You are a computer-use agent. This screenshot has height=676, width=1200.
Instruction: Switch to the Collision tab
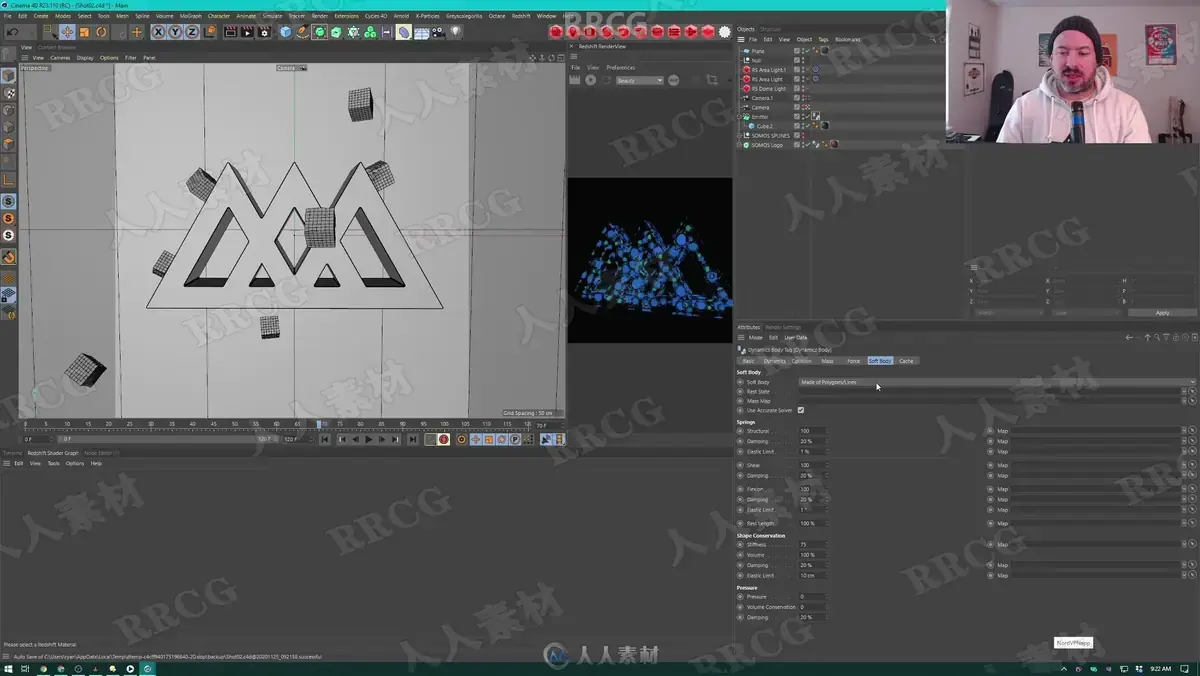pos(801,361)
